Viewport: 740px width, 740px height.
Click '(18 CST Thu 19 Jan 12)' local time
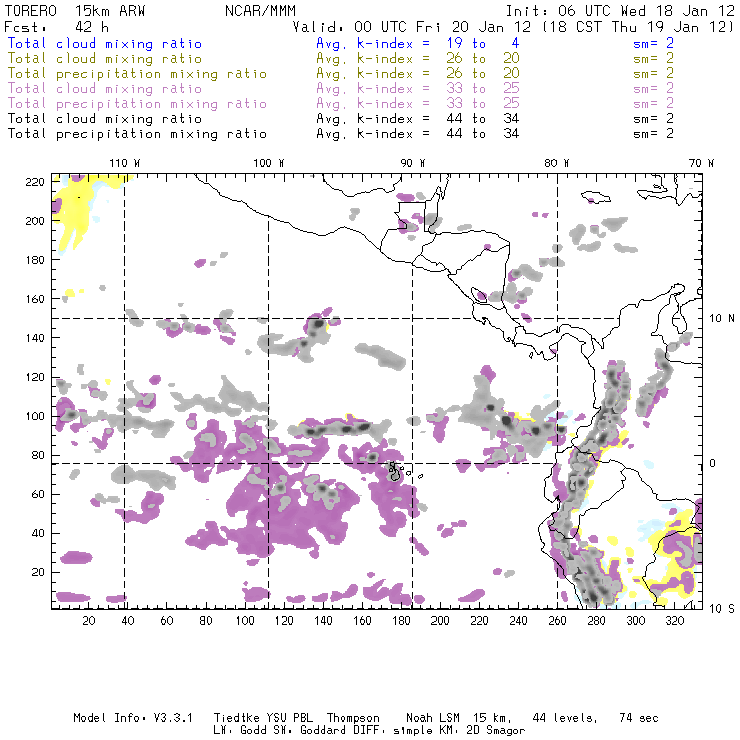tap(638, 27)
